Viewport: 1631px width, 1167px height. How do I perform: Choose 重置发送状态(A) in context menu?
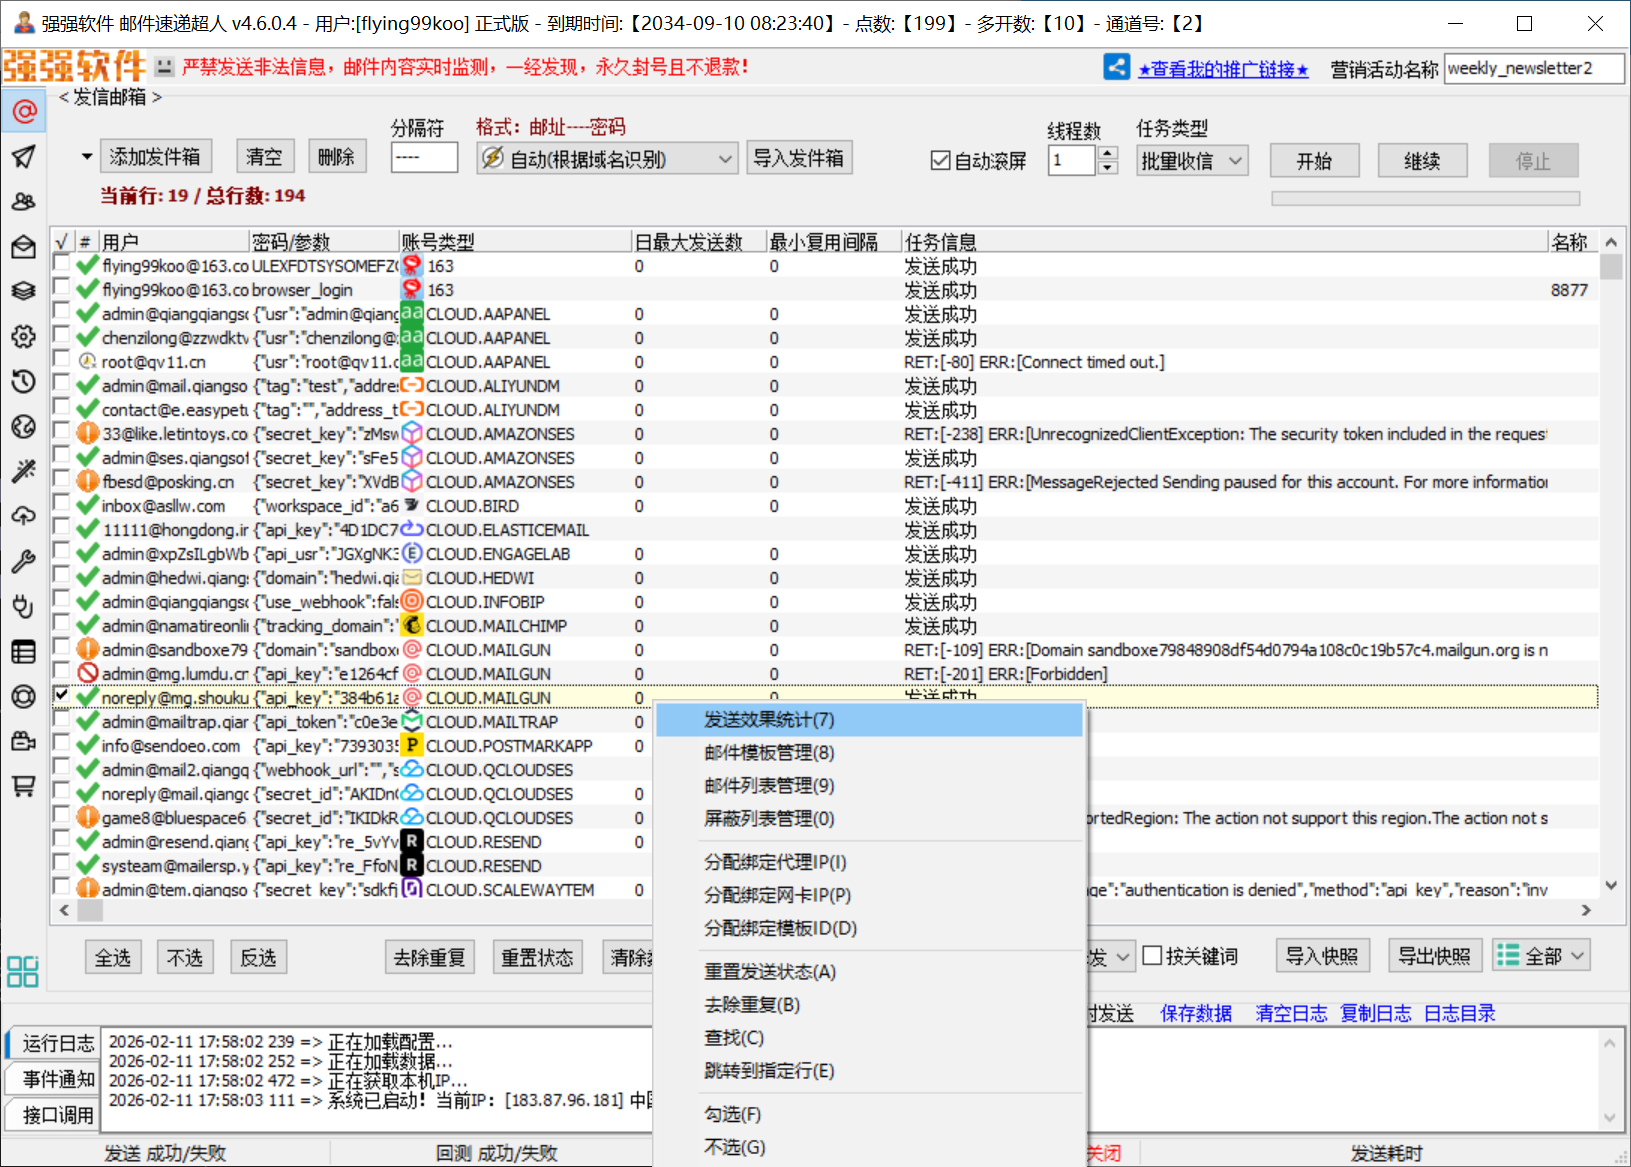(769, 972)
